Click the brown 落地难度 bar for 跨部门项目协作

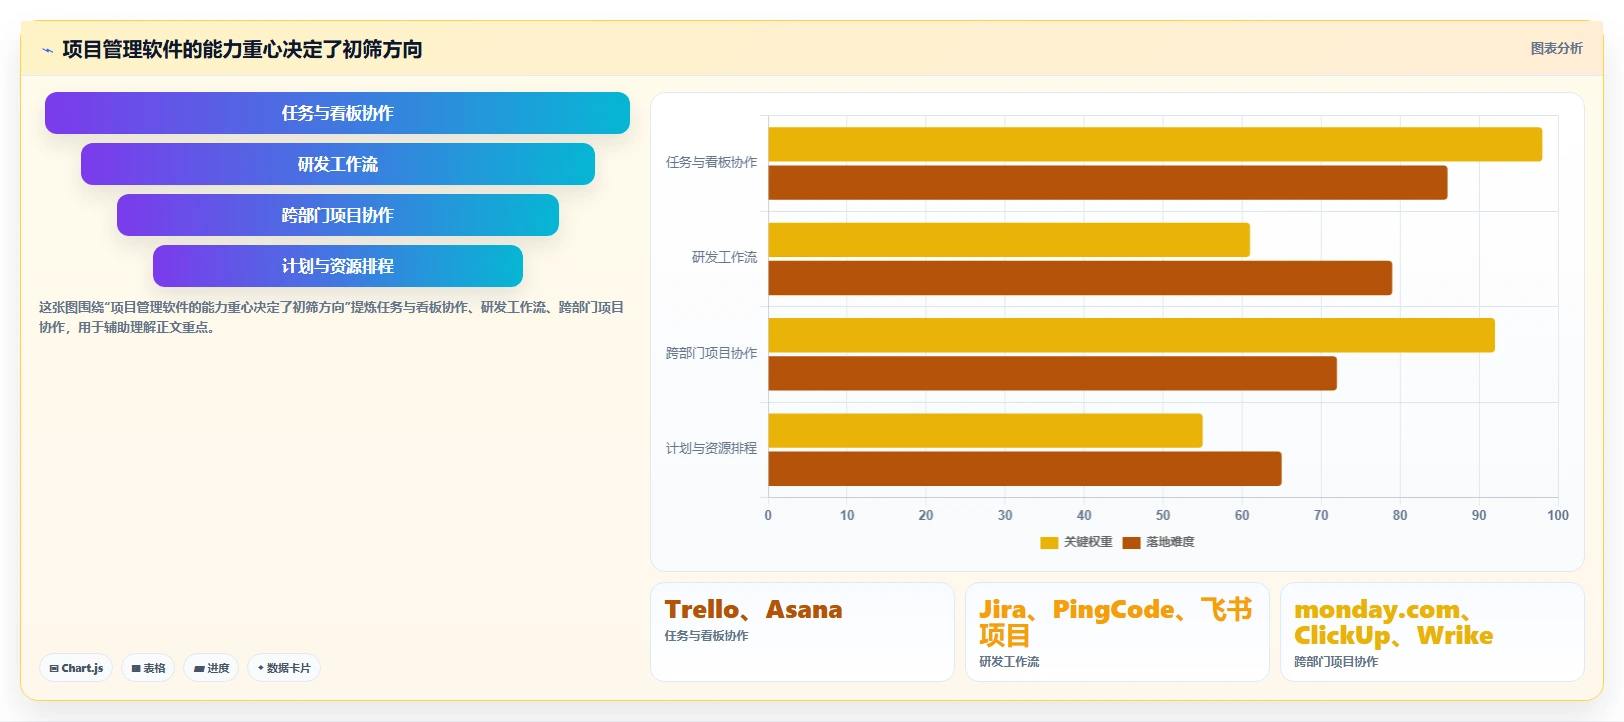[1052, 374]
